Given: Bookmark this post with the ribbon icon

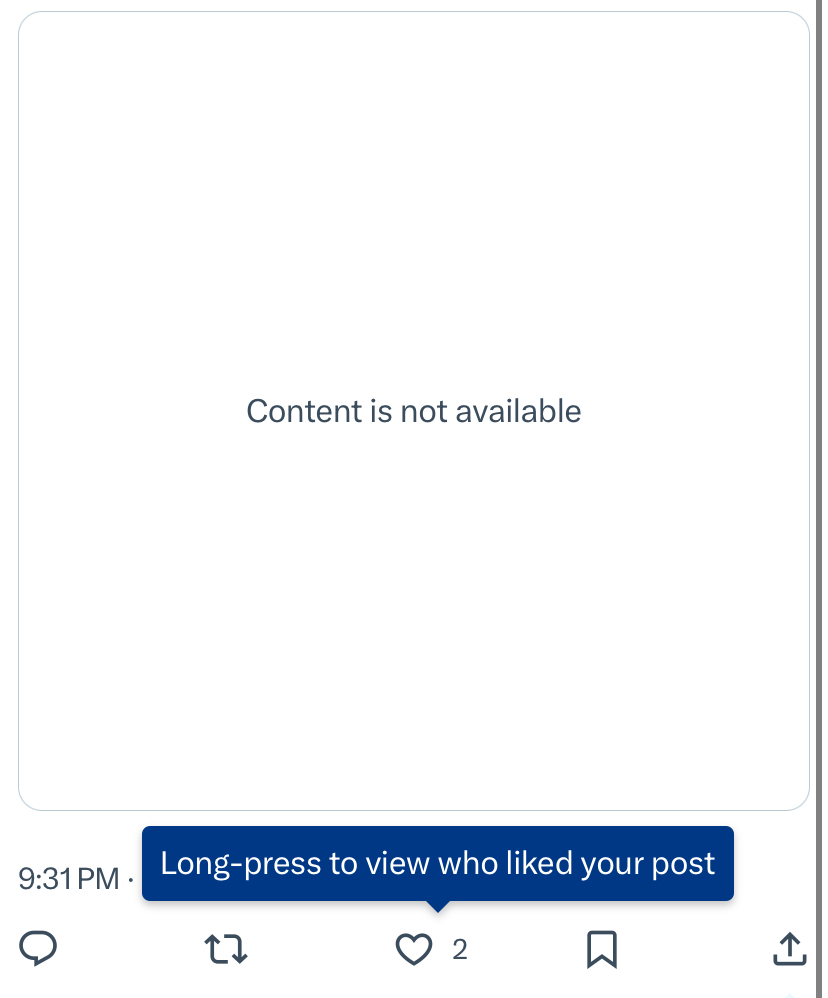Looking at the screenshot, I should [601, 949].
